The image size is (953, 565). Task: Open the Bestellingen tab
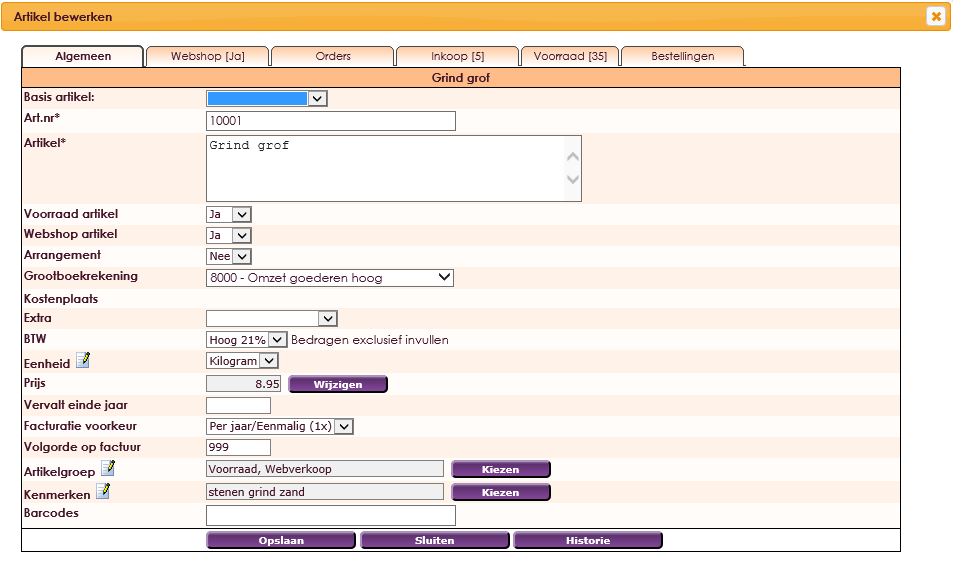(683, 56)
